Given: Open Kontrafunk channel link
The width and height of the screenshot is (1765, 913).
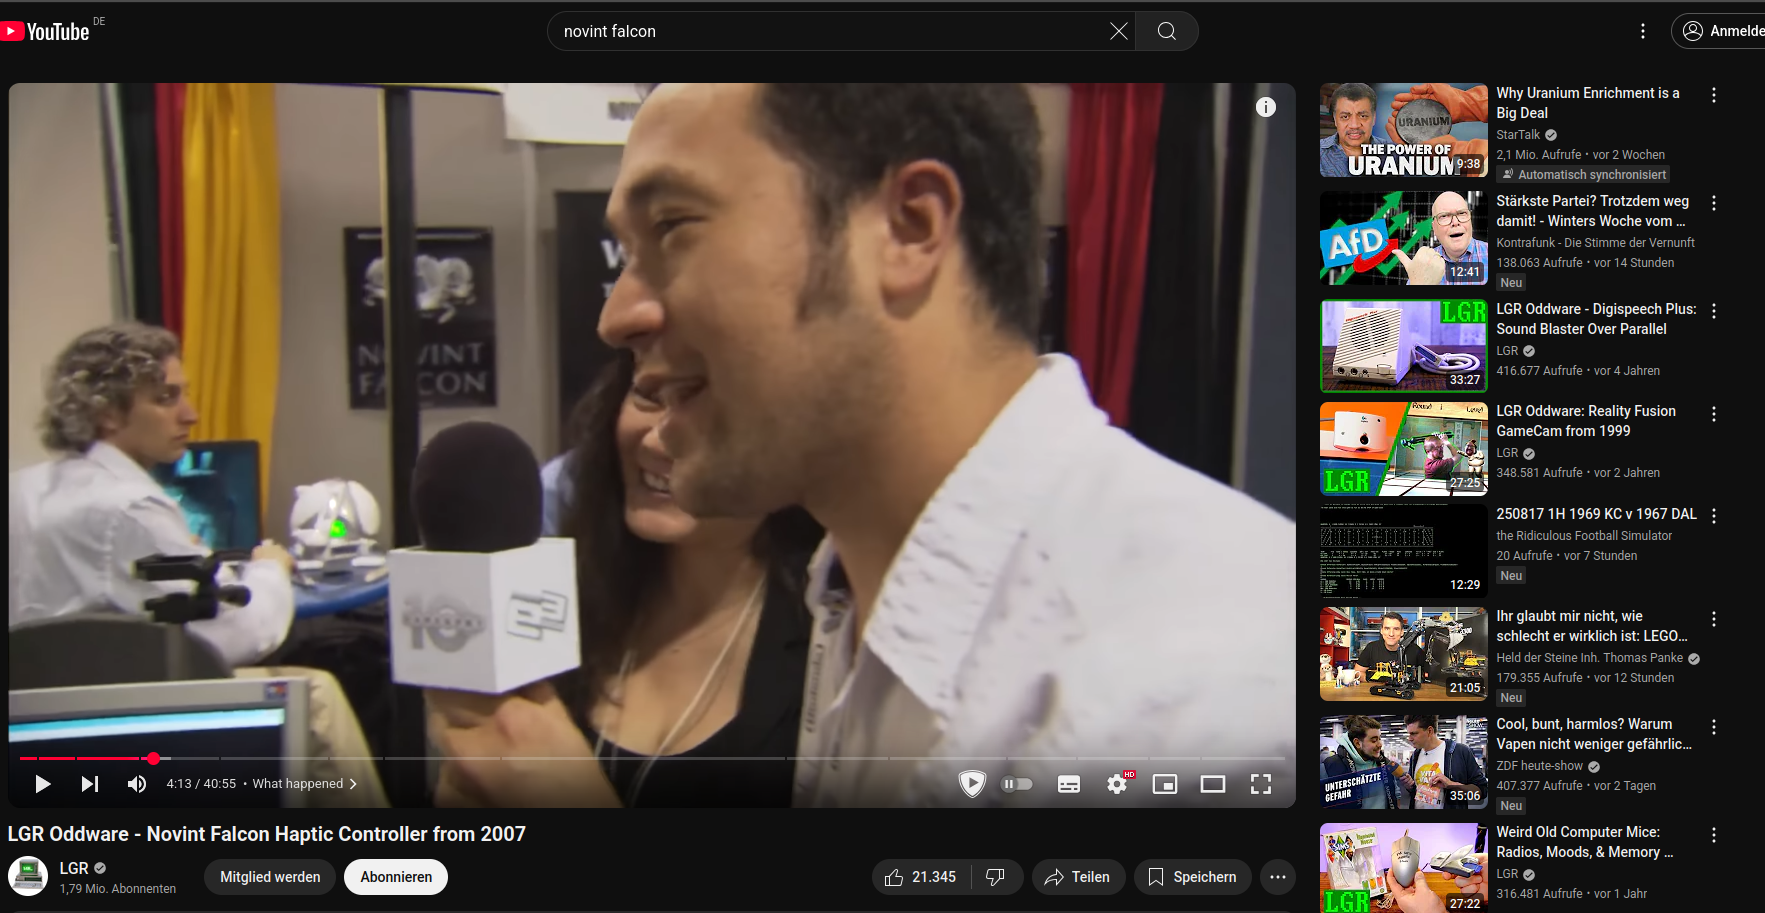Looking at the screenshot, I should (x=1595, y=243).
